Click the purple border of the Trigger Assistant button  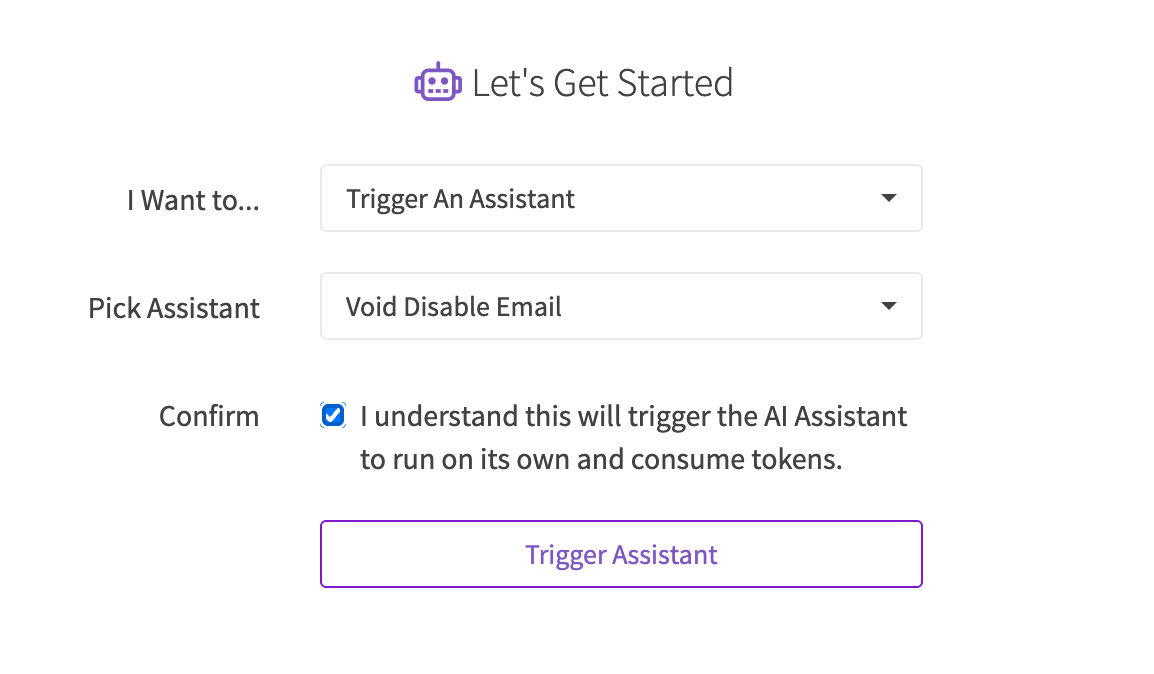click(x=621, y=522)
